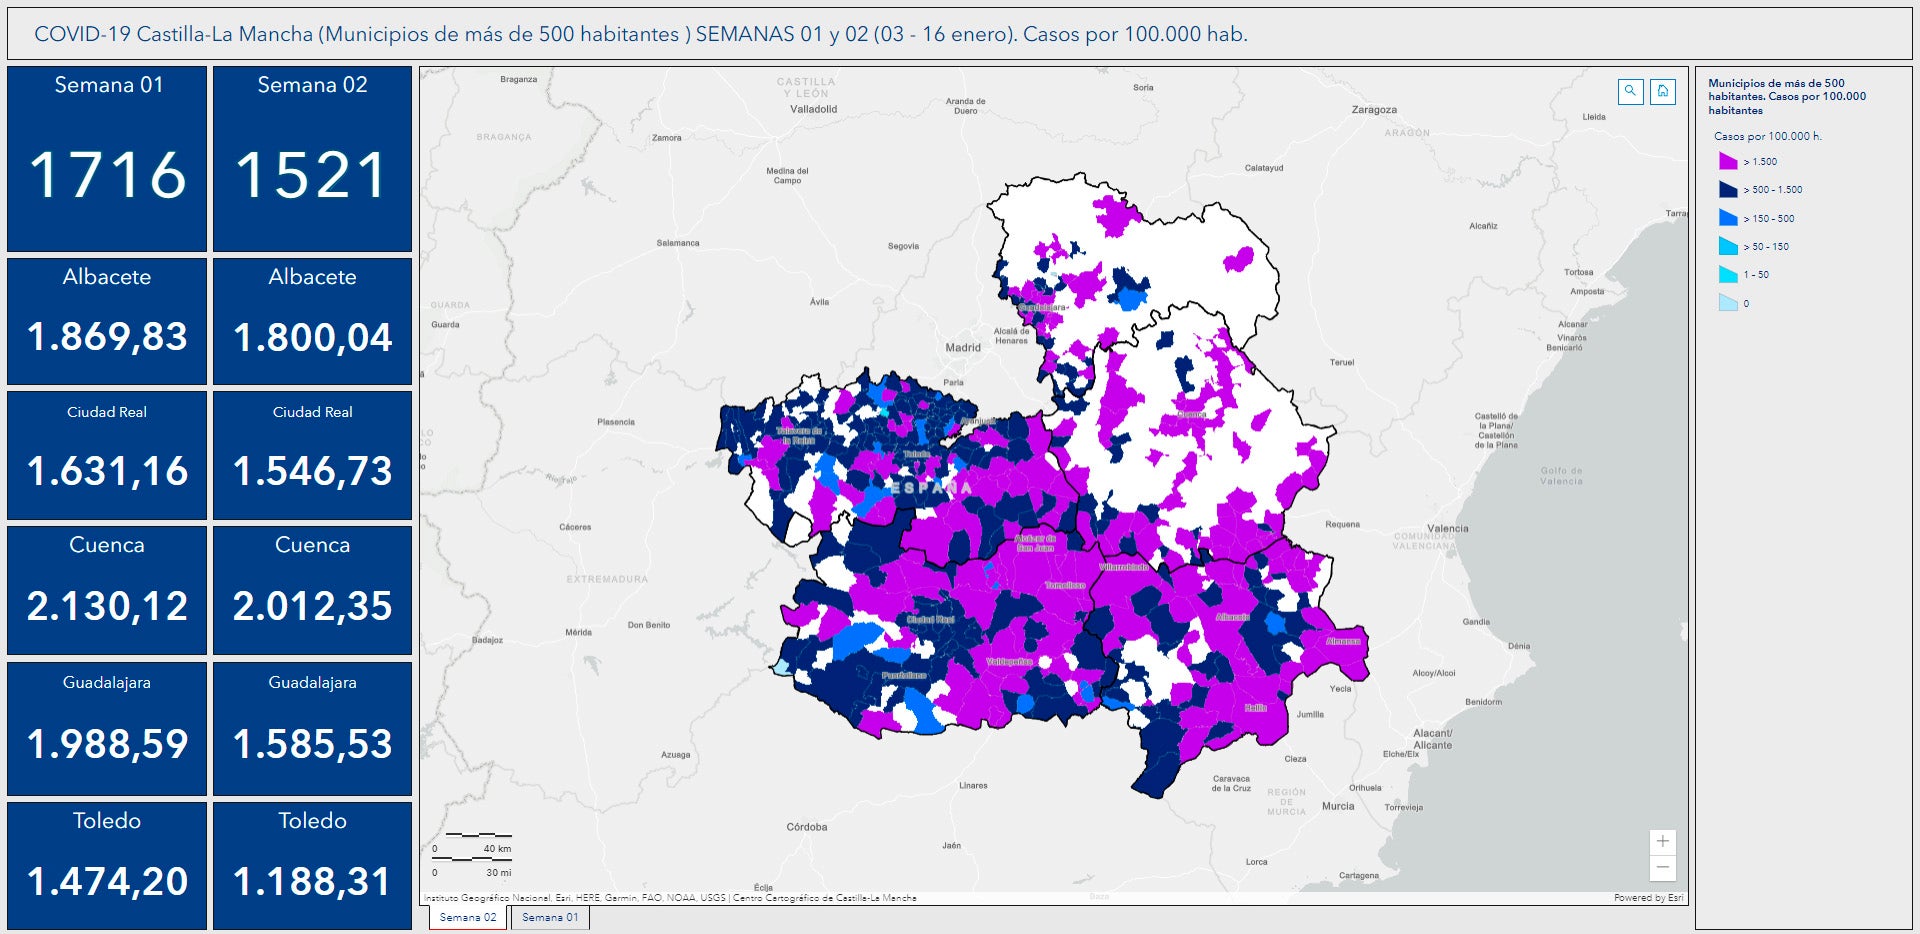Click the Córdoba label on the map
Image resolution: width=1920 pixels, height=934 pixels.
(807, 827)
